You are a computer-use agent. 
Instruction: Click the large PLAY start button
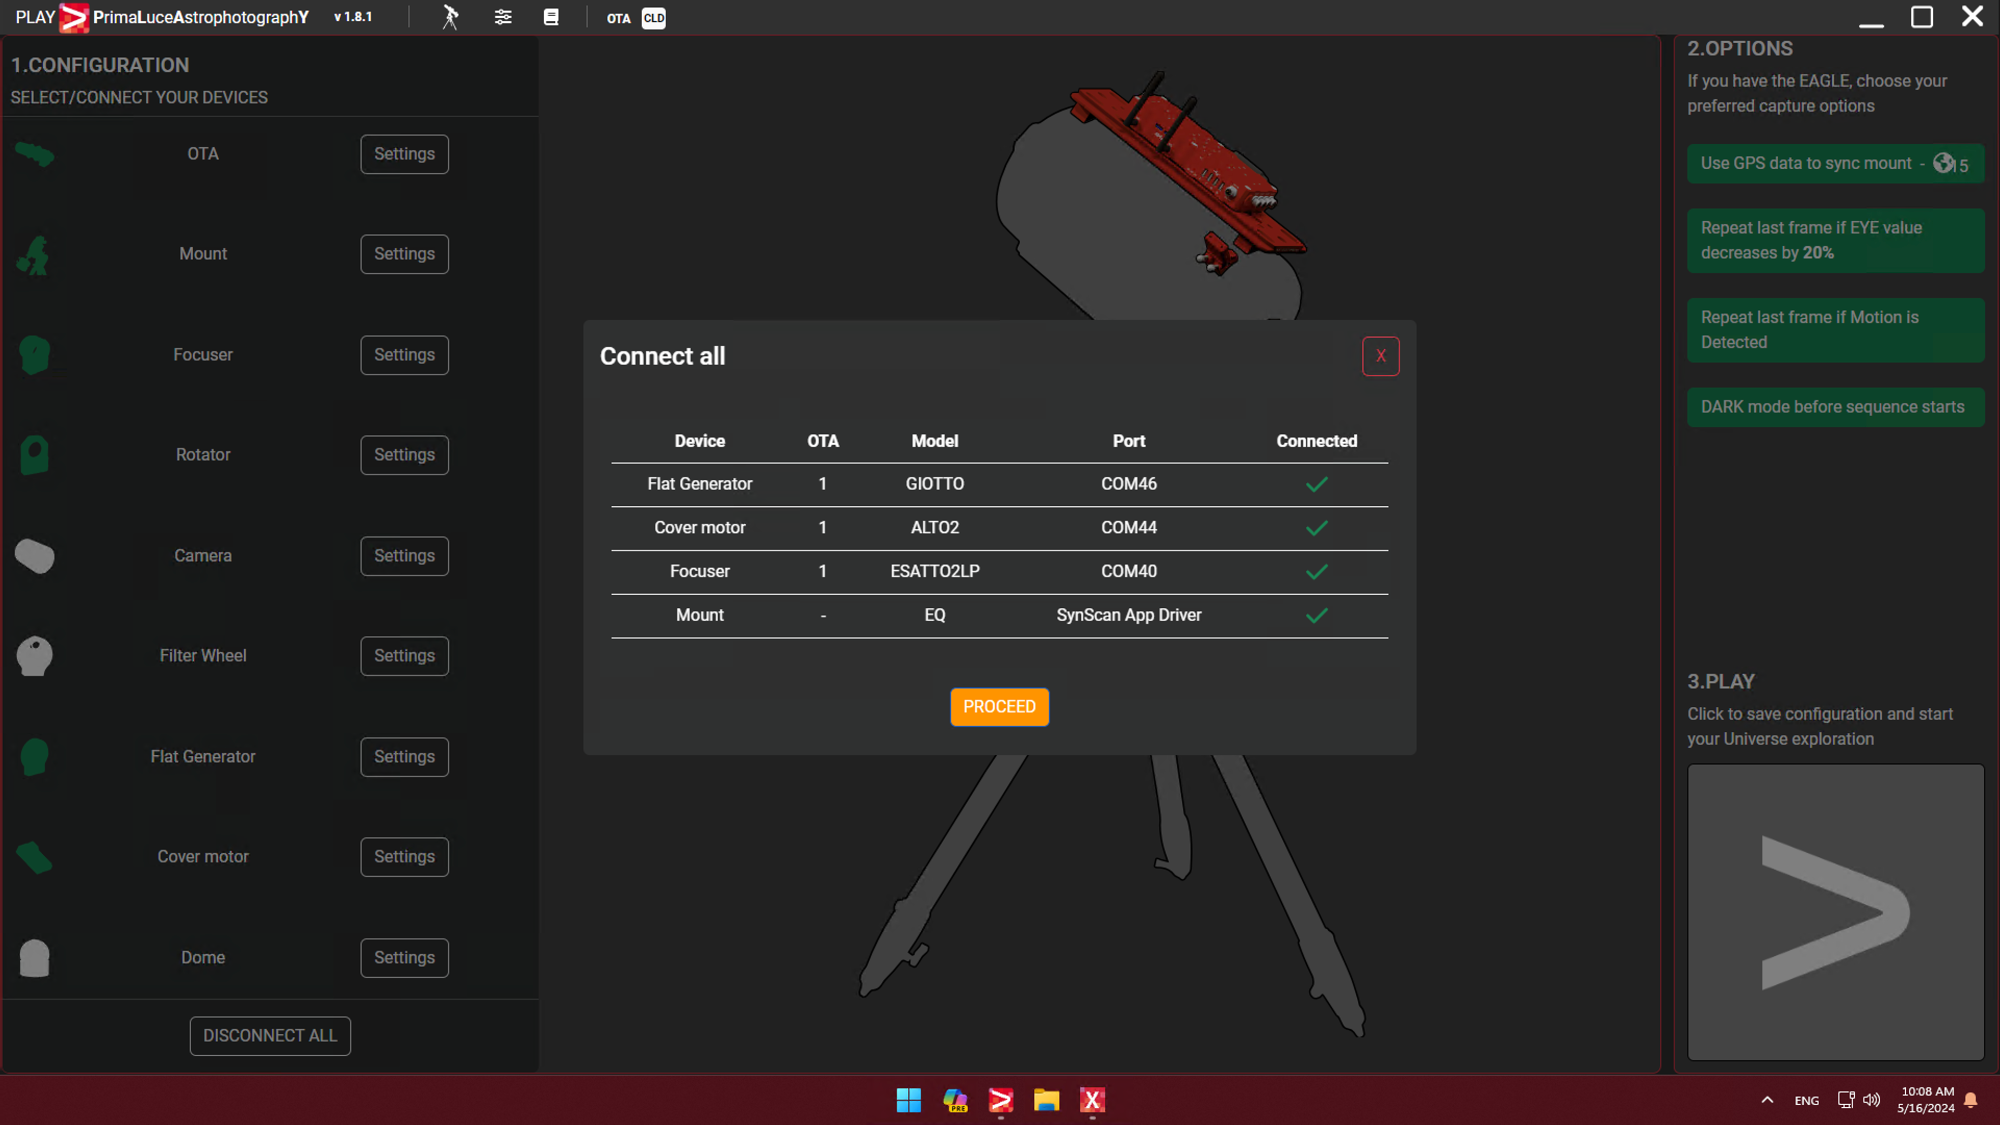1835,912
